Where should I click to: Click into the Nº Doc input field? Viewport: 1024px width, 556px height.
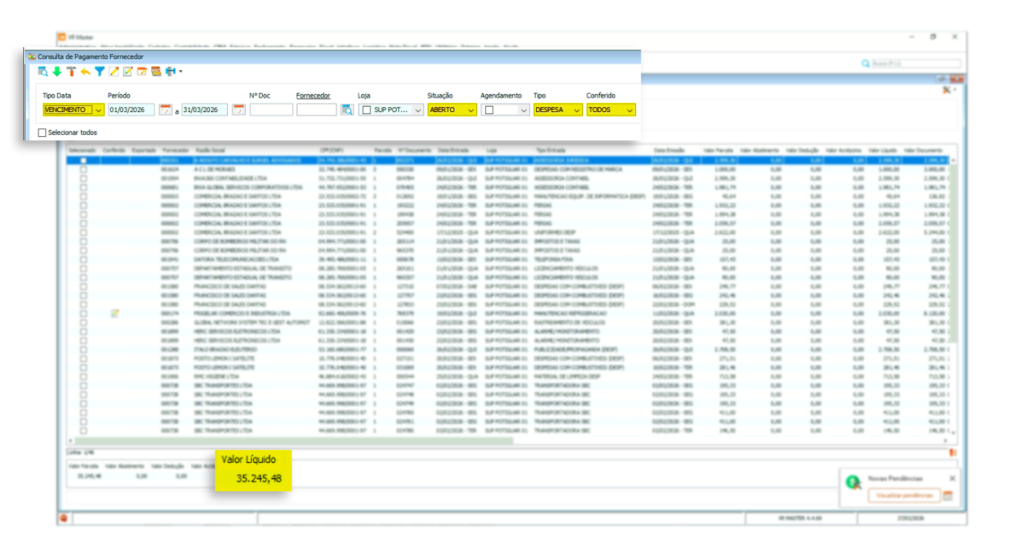(270, 110)
